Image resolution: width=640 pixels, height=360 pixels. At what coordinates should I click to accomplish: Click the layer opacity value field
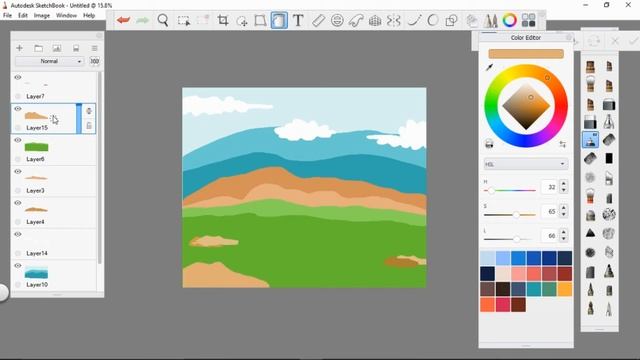click(x=94, y=61)
